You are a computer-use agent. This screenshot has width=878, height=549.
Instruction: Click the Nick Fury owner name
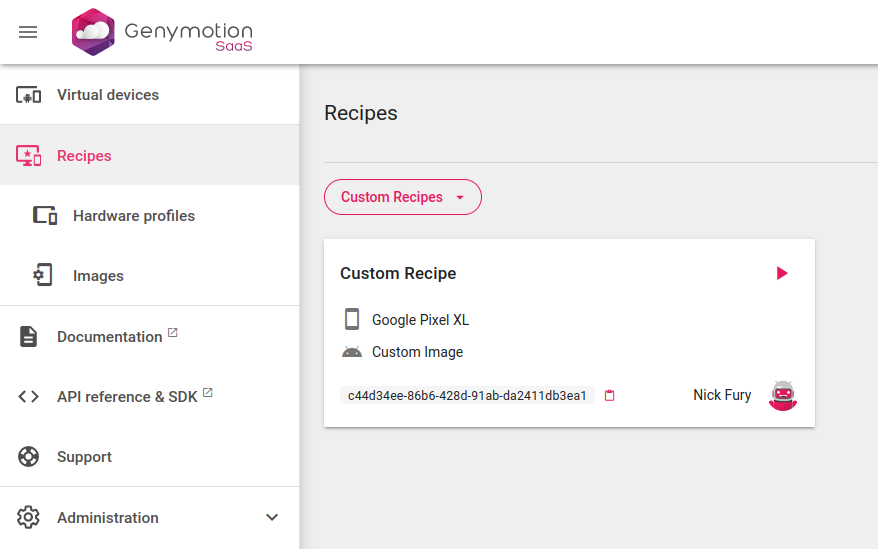point(722,395)
